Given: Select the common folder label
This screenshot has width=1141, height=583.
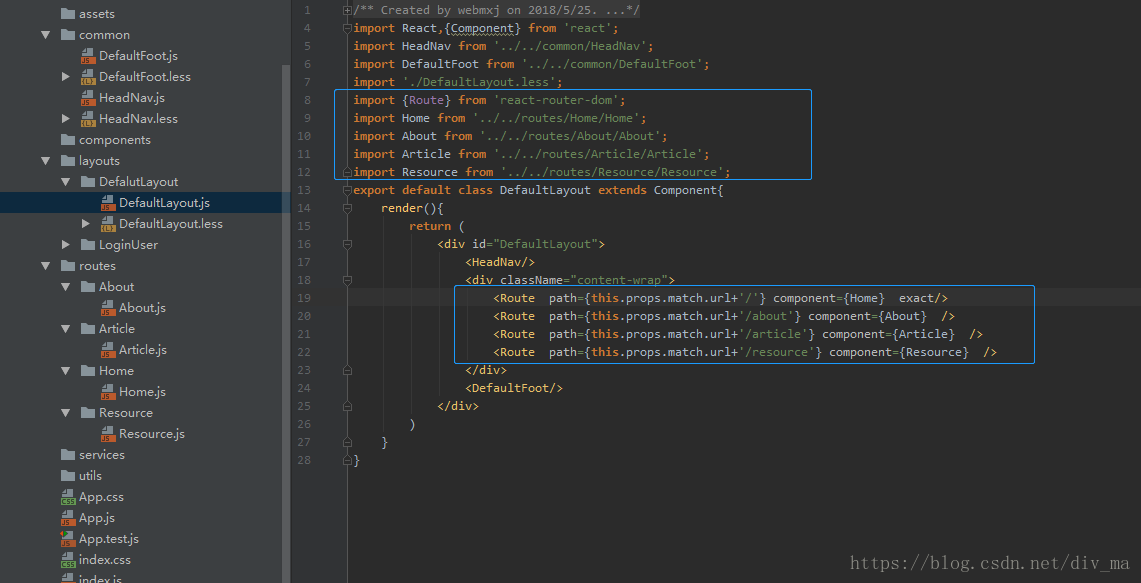Looking at the screenshot, I should (104, 35).
